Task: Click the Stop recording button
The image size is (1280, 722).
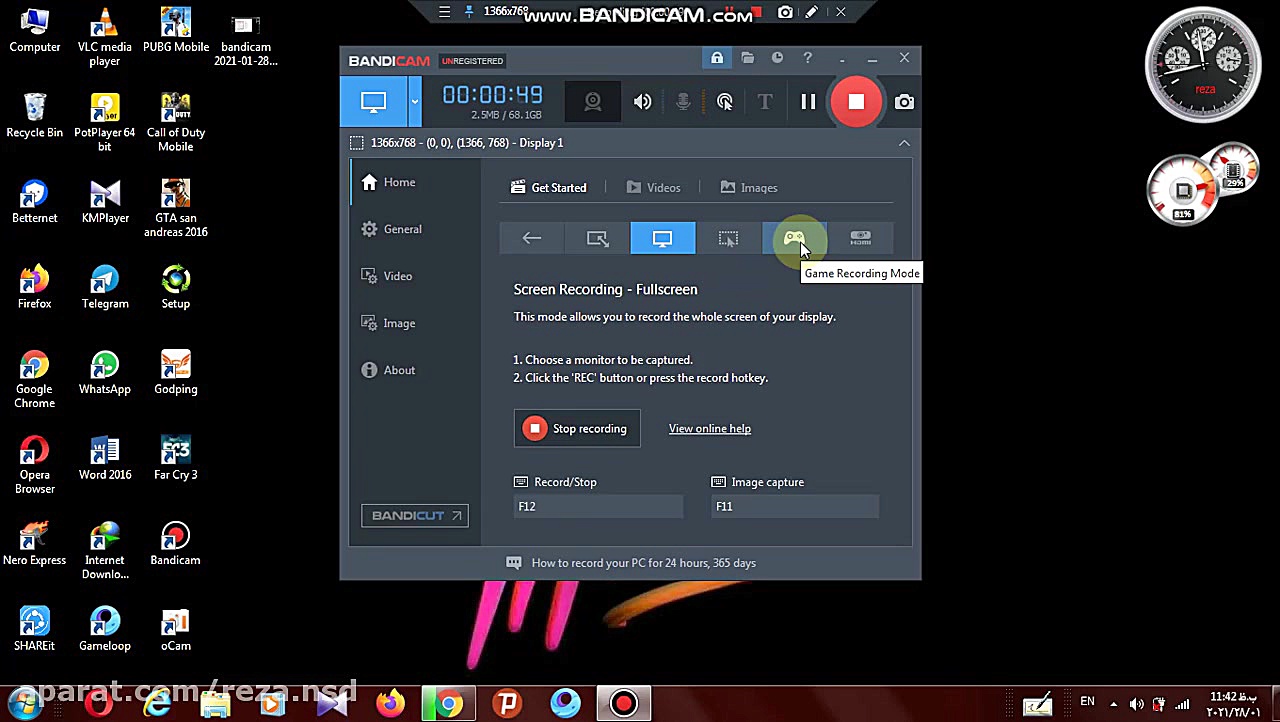Action: click(577, 429)
